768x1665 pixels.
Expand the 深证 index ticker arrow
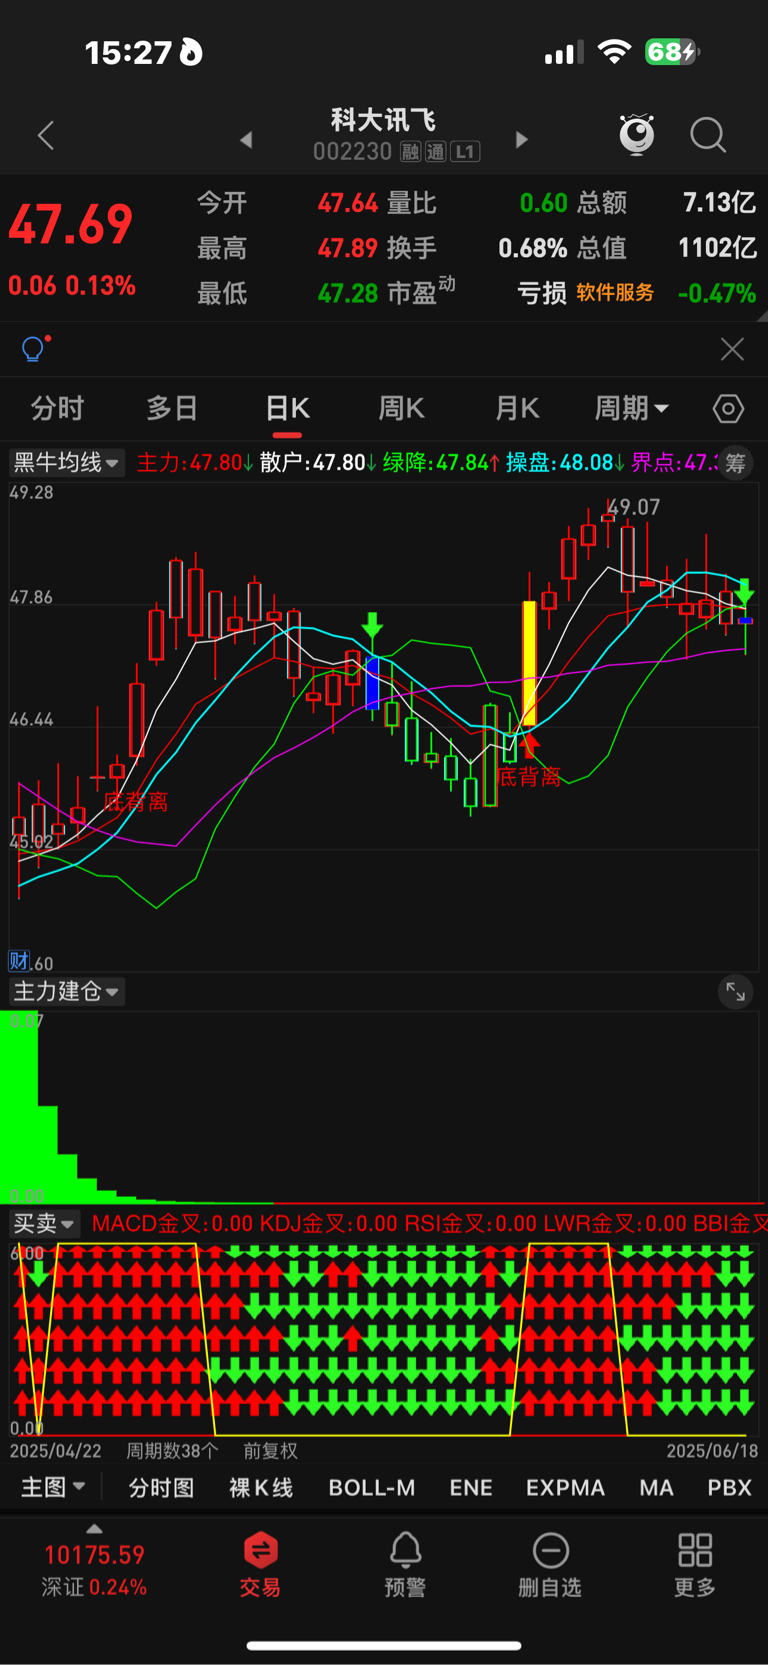94,1528
